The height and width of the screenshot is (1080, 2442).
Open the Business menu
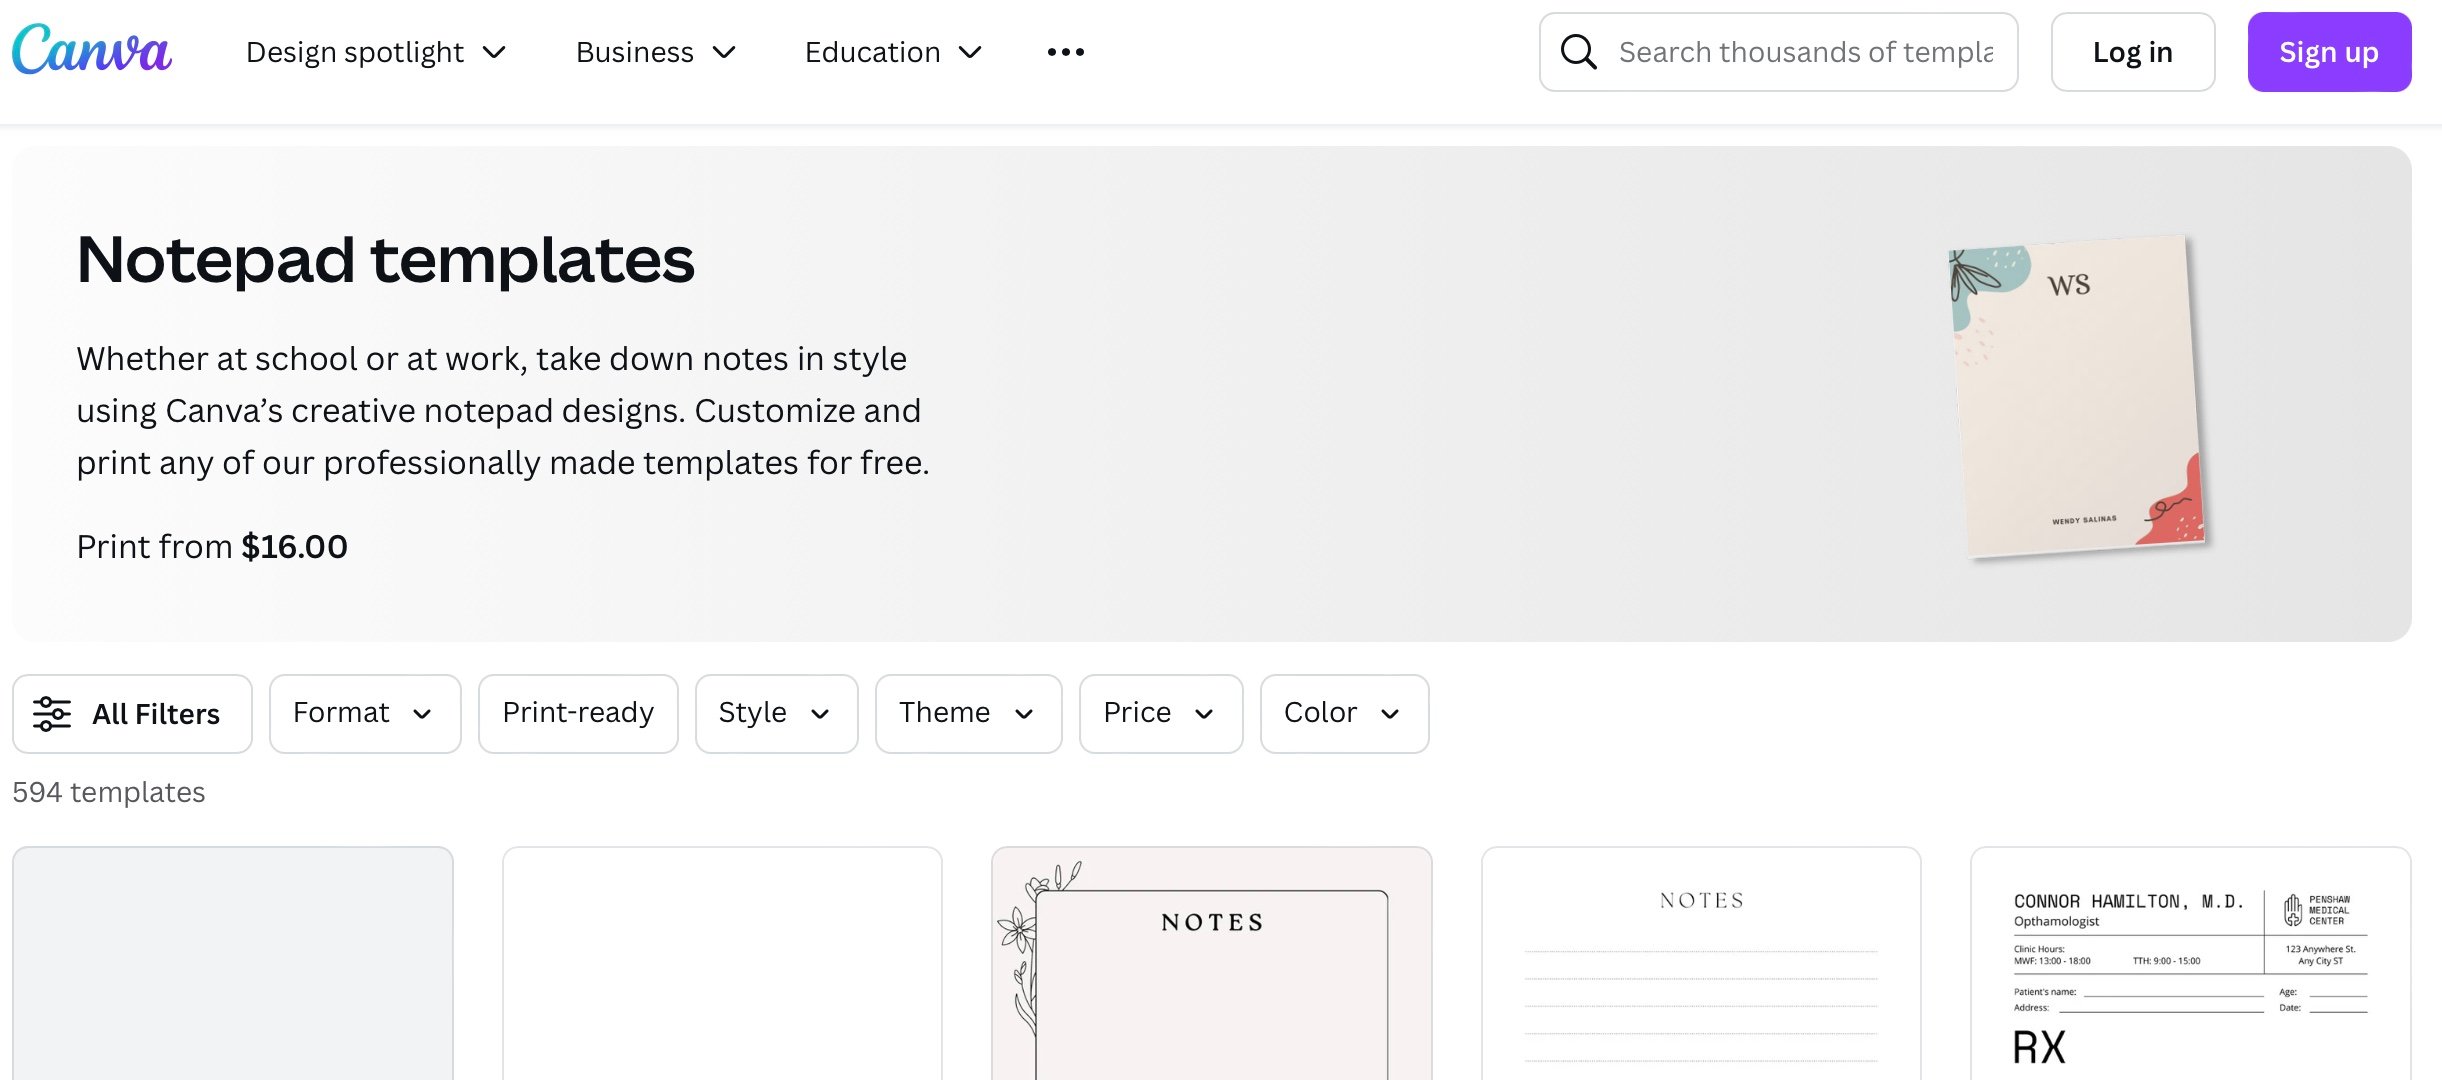tap(655, 52)
